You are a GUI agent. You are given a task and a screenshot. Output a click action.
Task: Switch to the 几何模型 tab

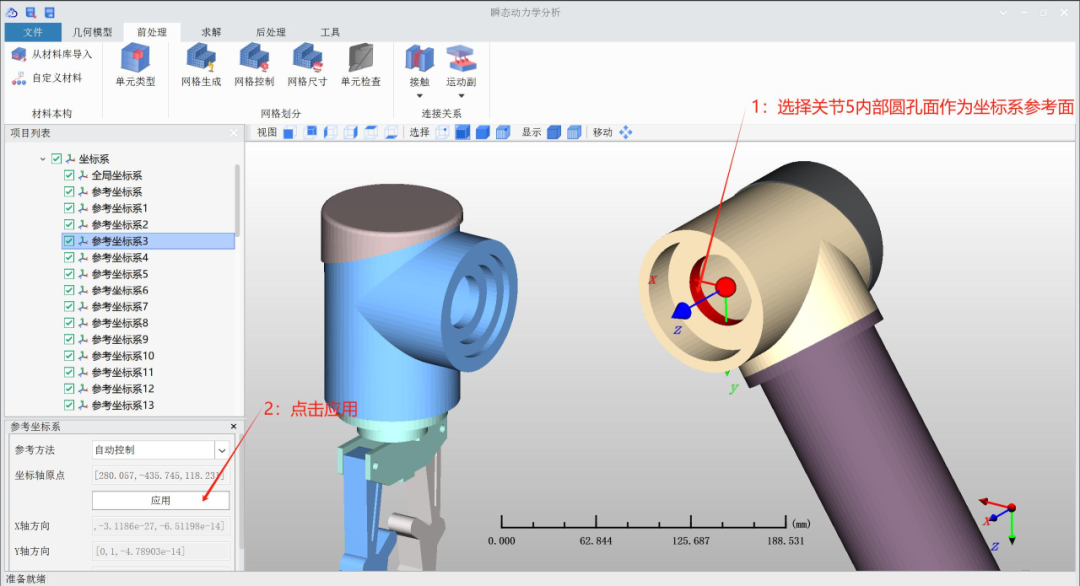pos(92,32)
